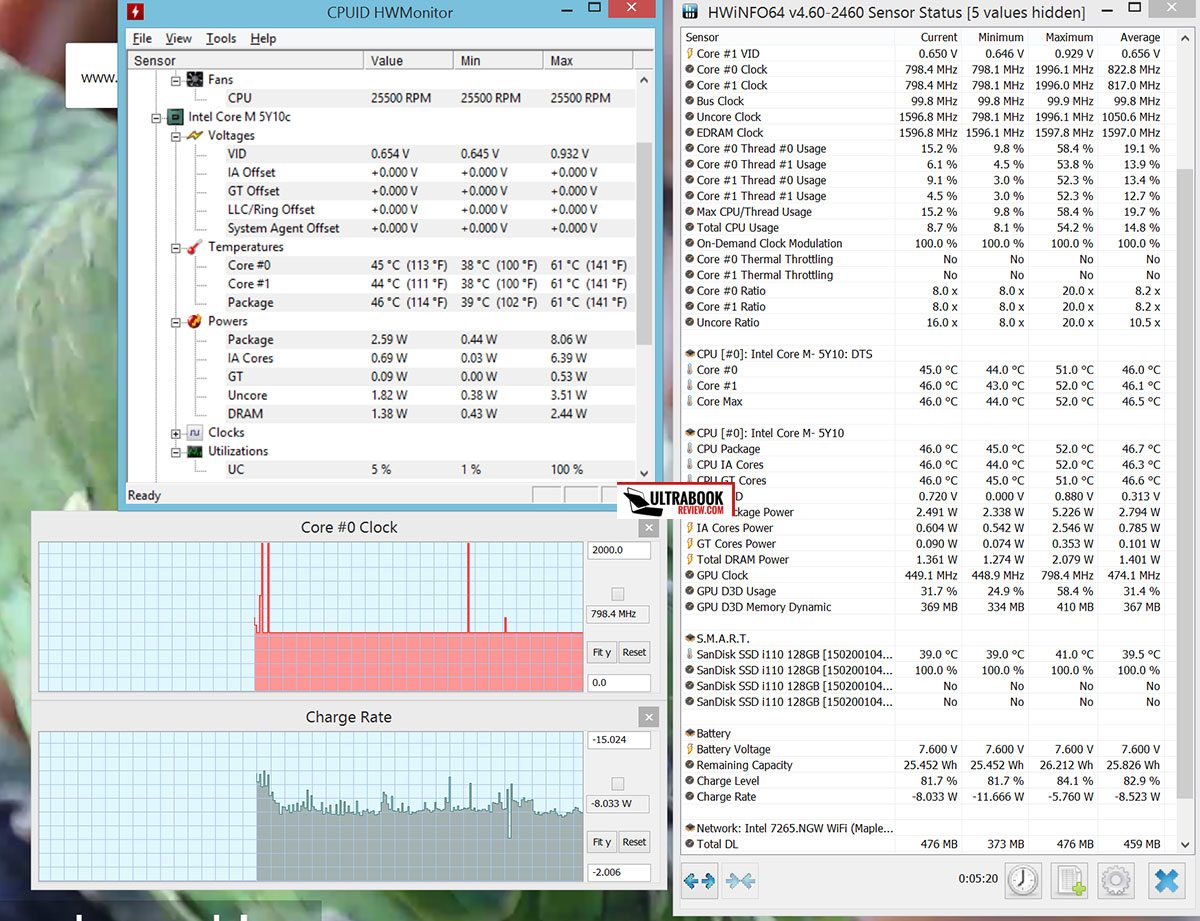Collapse the Fans node in HWMonitor
The image size is (1200, 921).
coord(176,79)
